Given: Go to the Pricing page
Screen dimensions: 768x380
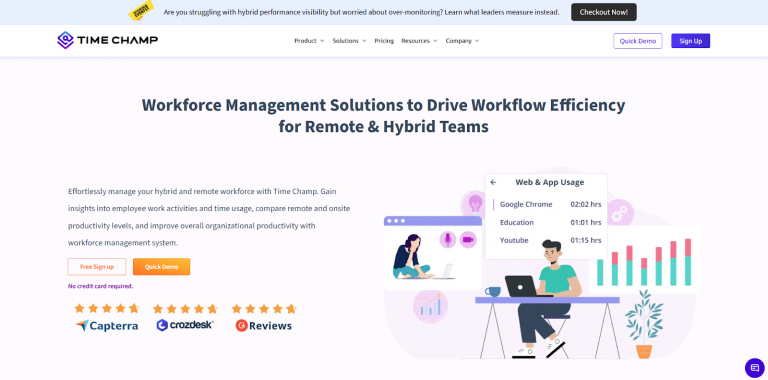Looking at the screenshot, I should 384,41.
